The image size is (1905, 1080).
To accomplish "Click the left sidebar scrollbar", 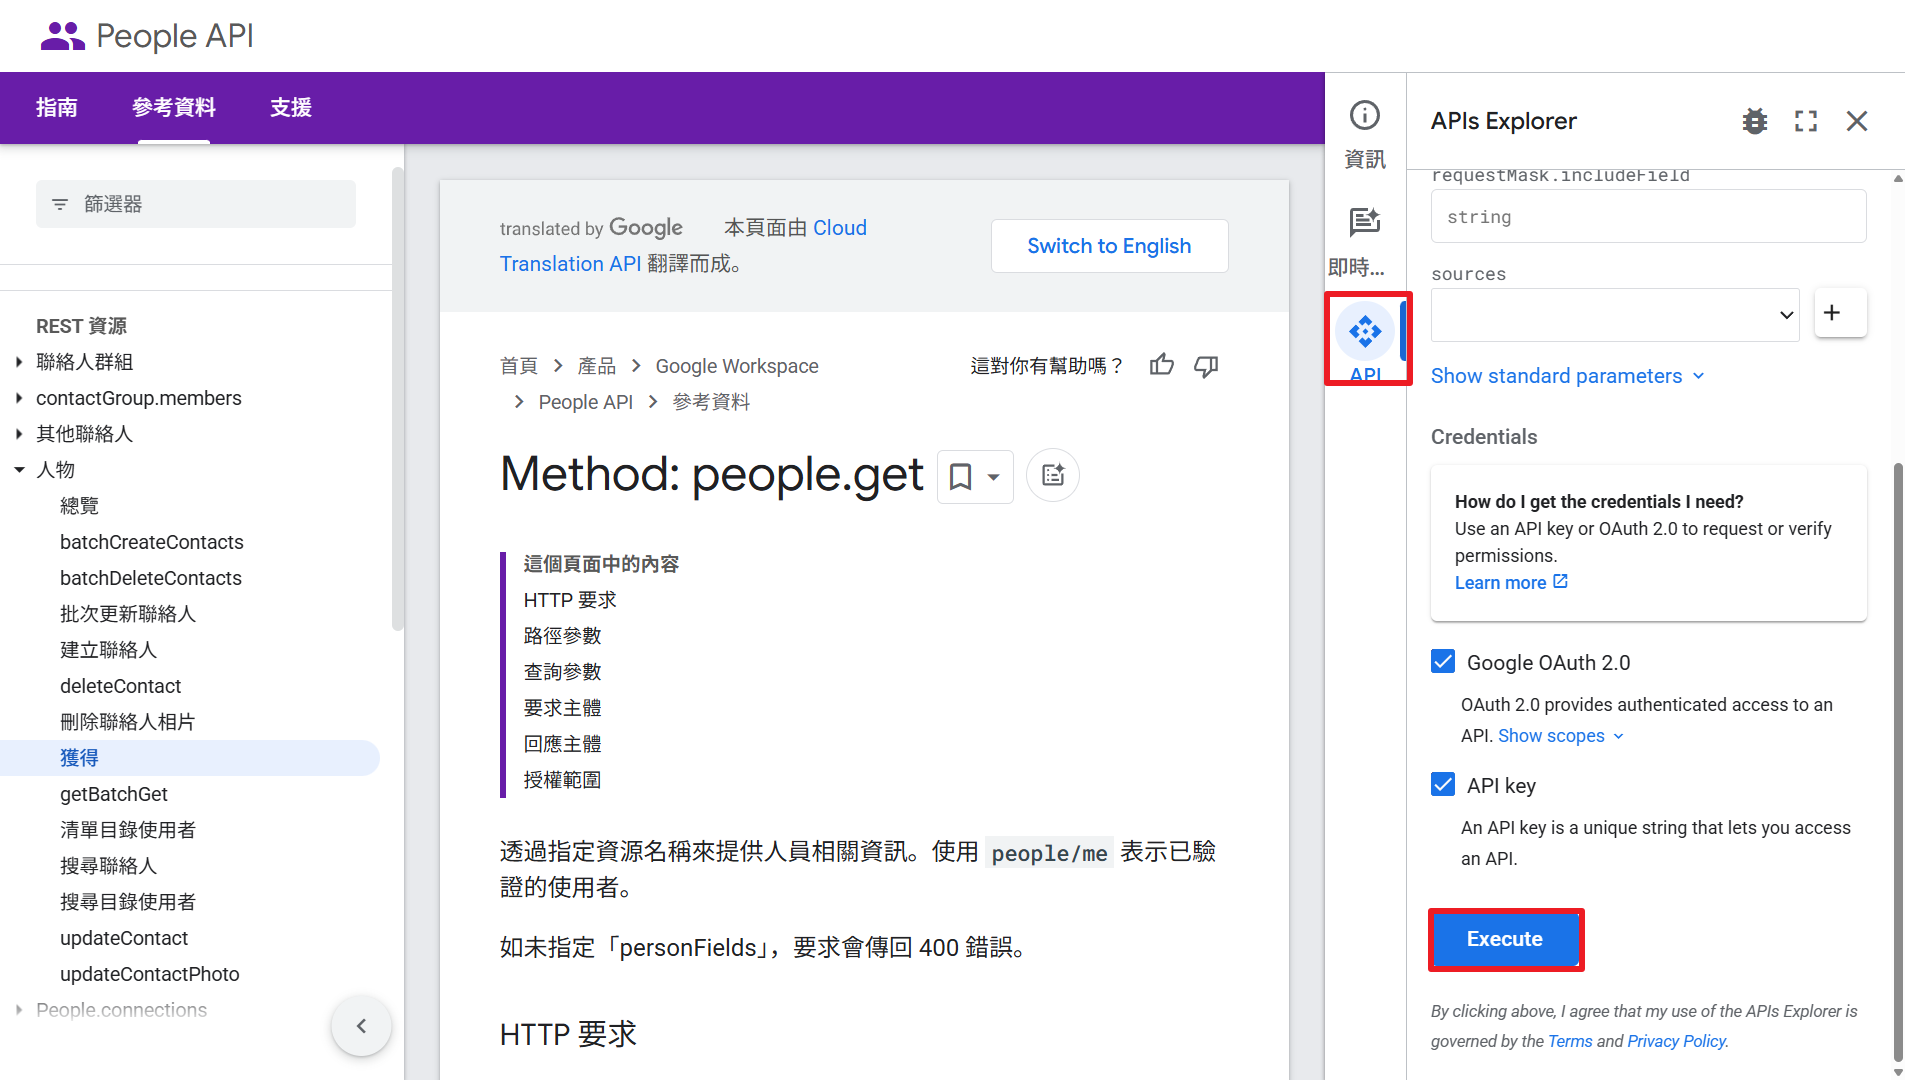I will coord(397,400).
